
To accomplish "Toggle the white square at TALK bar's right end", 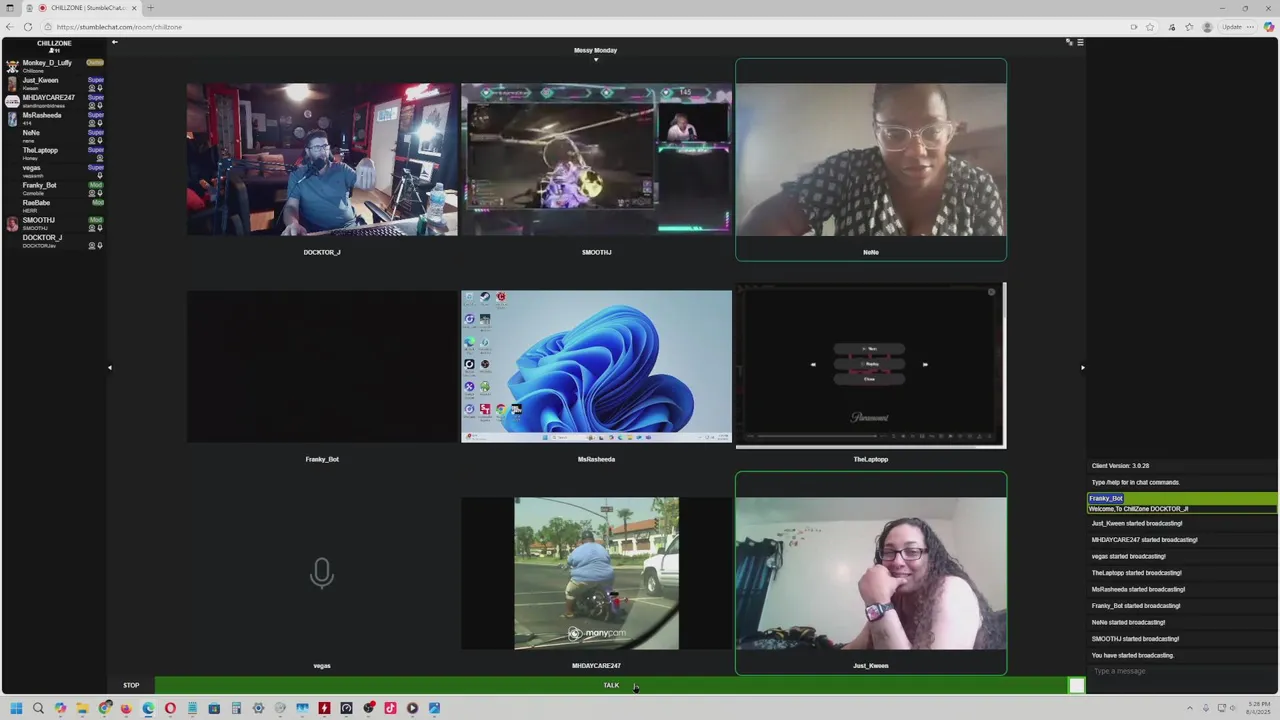I will click(1076, 685).
